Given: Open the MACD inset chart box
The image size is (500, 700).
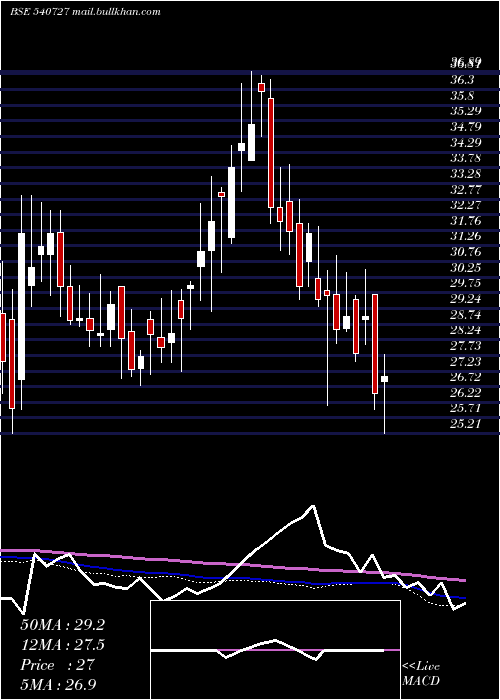Looking at the screenshot, I should pos(275,650).
